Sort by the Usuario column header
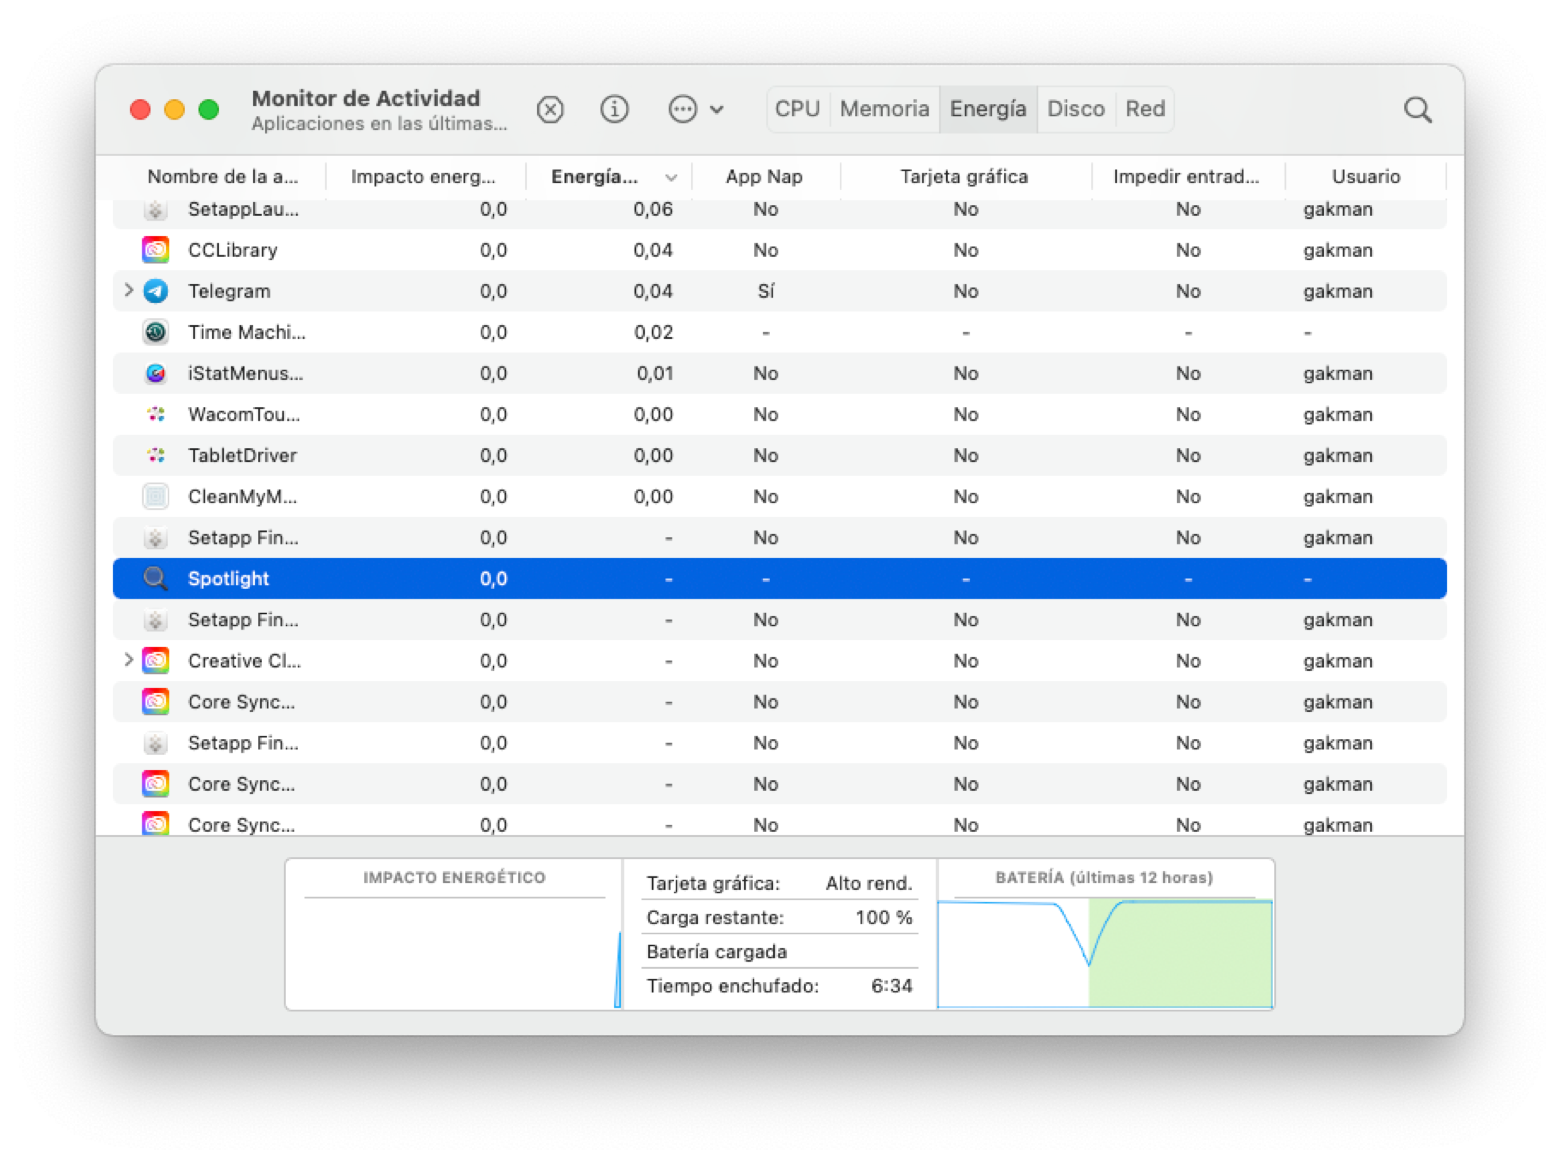 tap(1366, 177)
